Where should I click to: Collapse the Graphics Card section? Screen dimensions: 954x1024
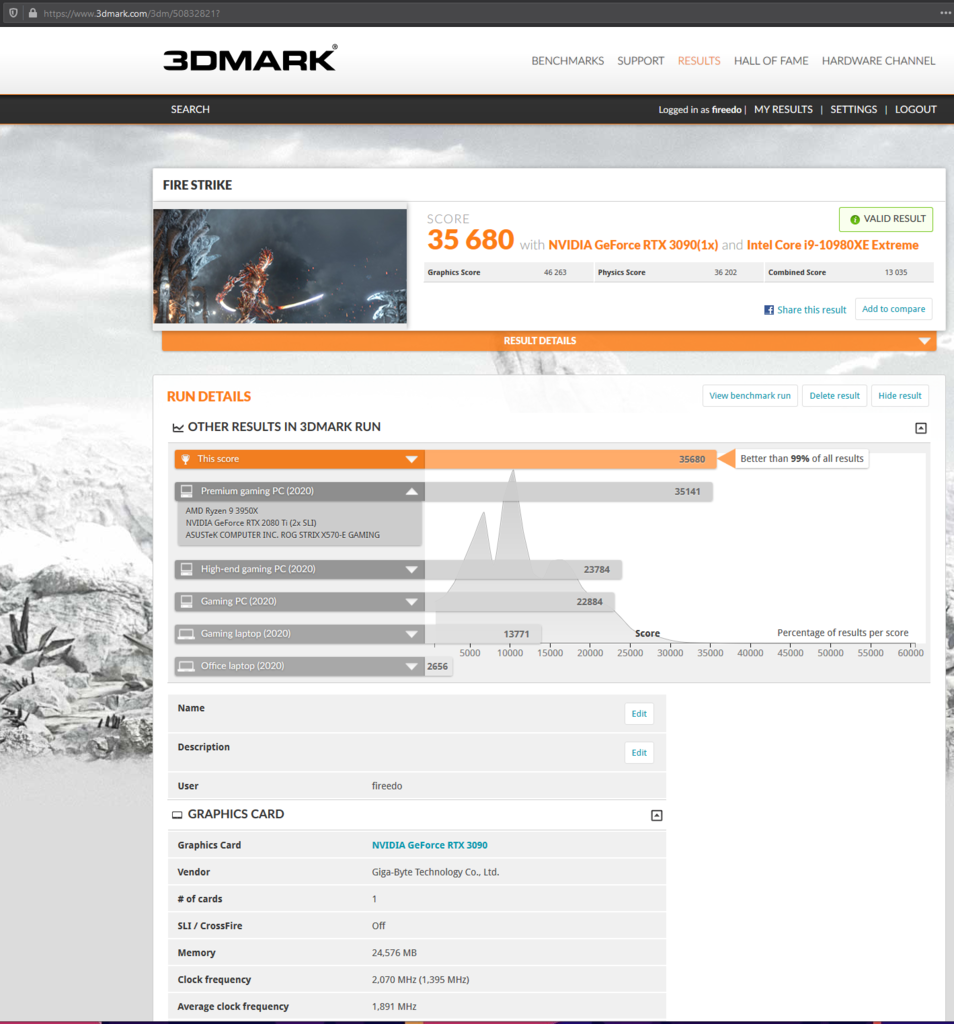click(657, 815)
